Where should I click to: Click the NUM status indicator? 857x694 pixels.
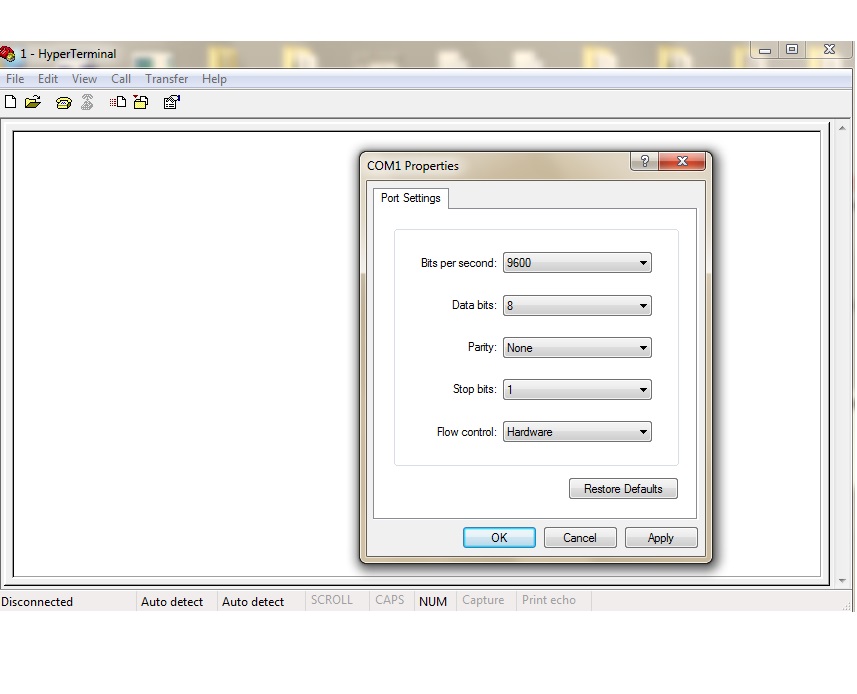[433, 602]
